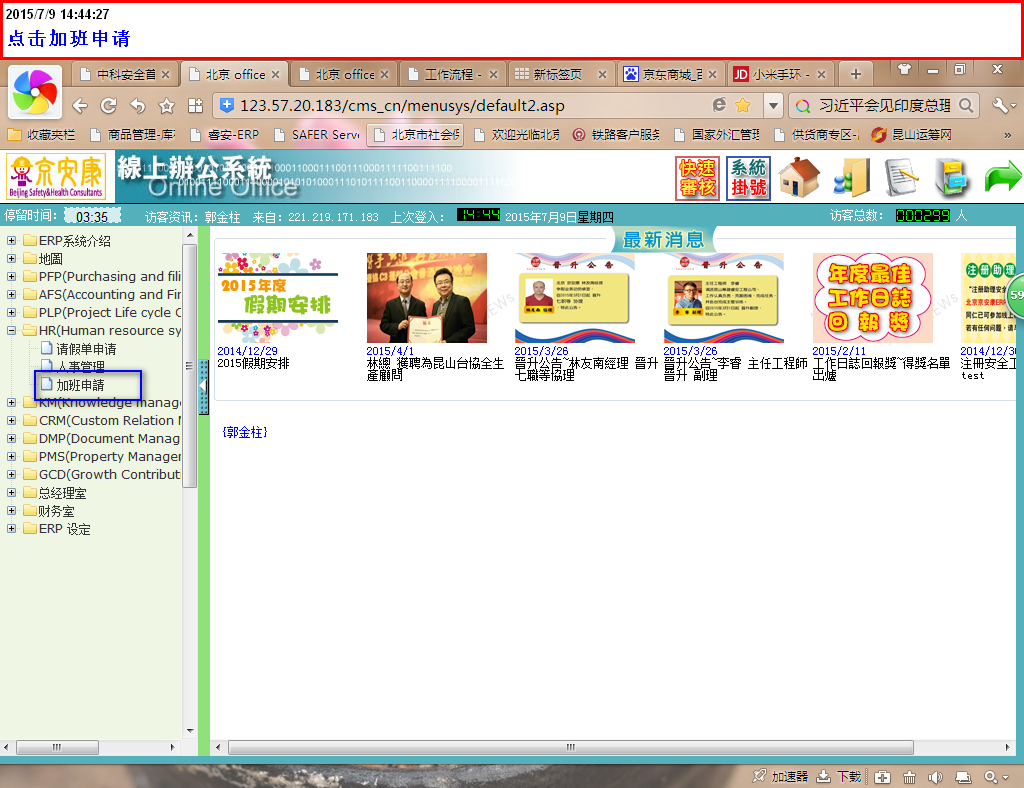The image size is (1024, 788).
Task: Click the speaker mute icon in status bar
Action: (936, 777)
